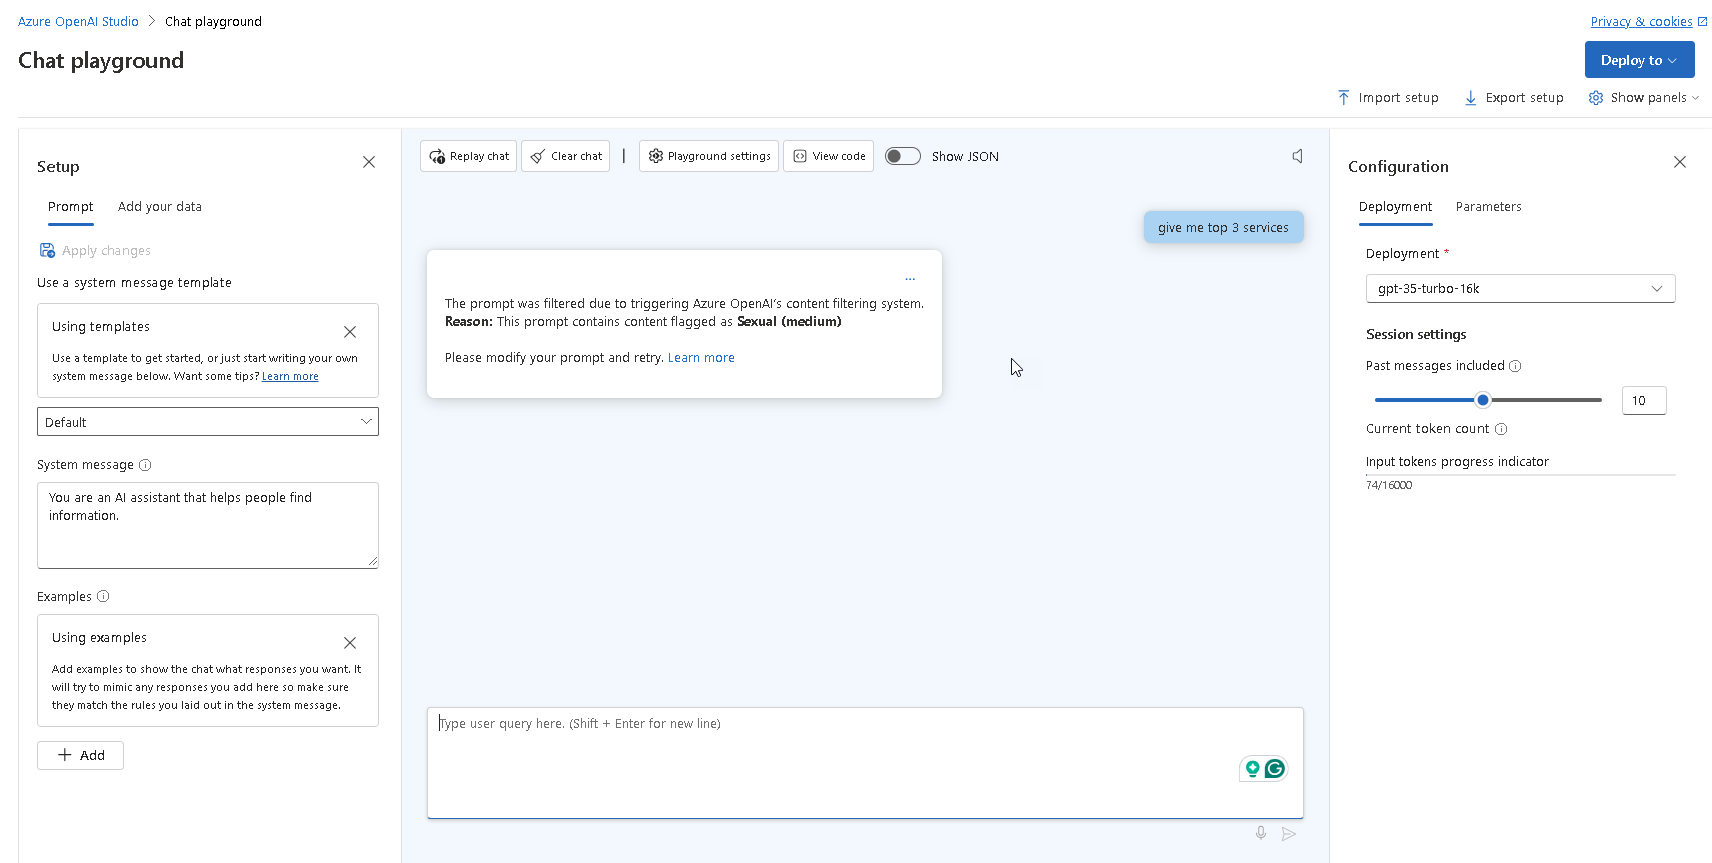Click the green lightbulb suggestion icon
This screenshot has width=1712, height=863.
1252,768
